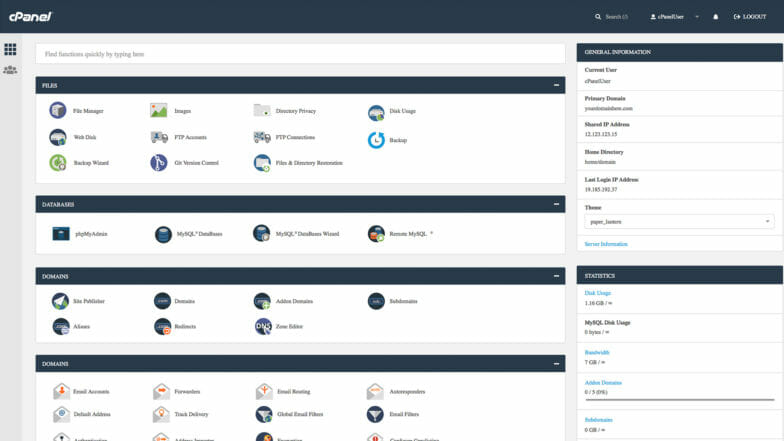Collapse the DATABASES section
This screenshot has width=784, height=441.
pyautogui.click(x=556, y=204)
